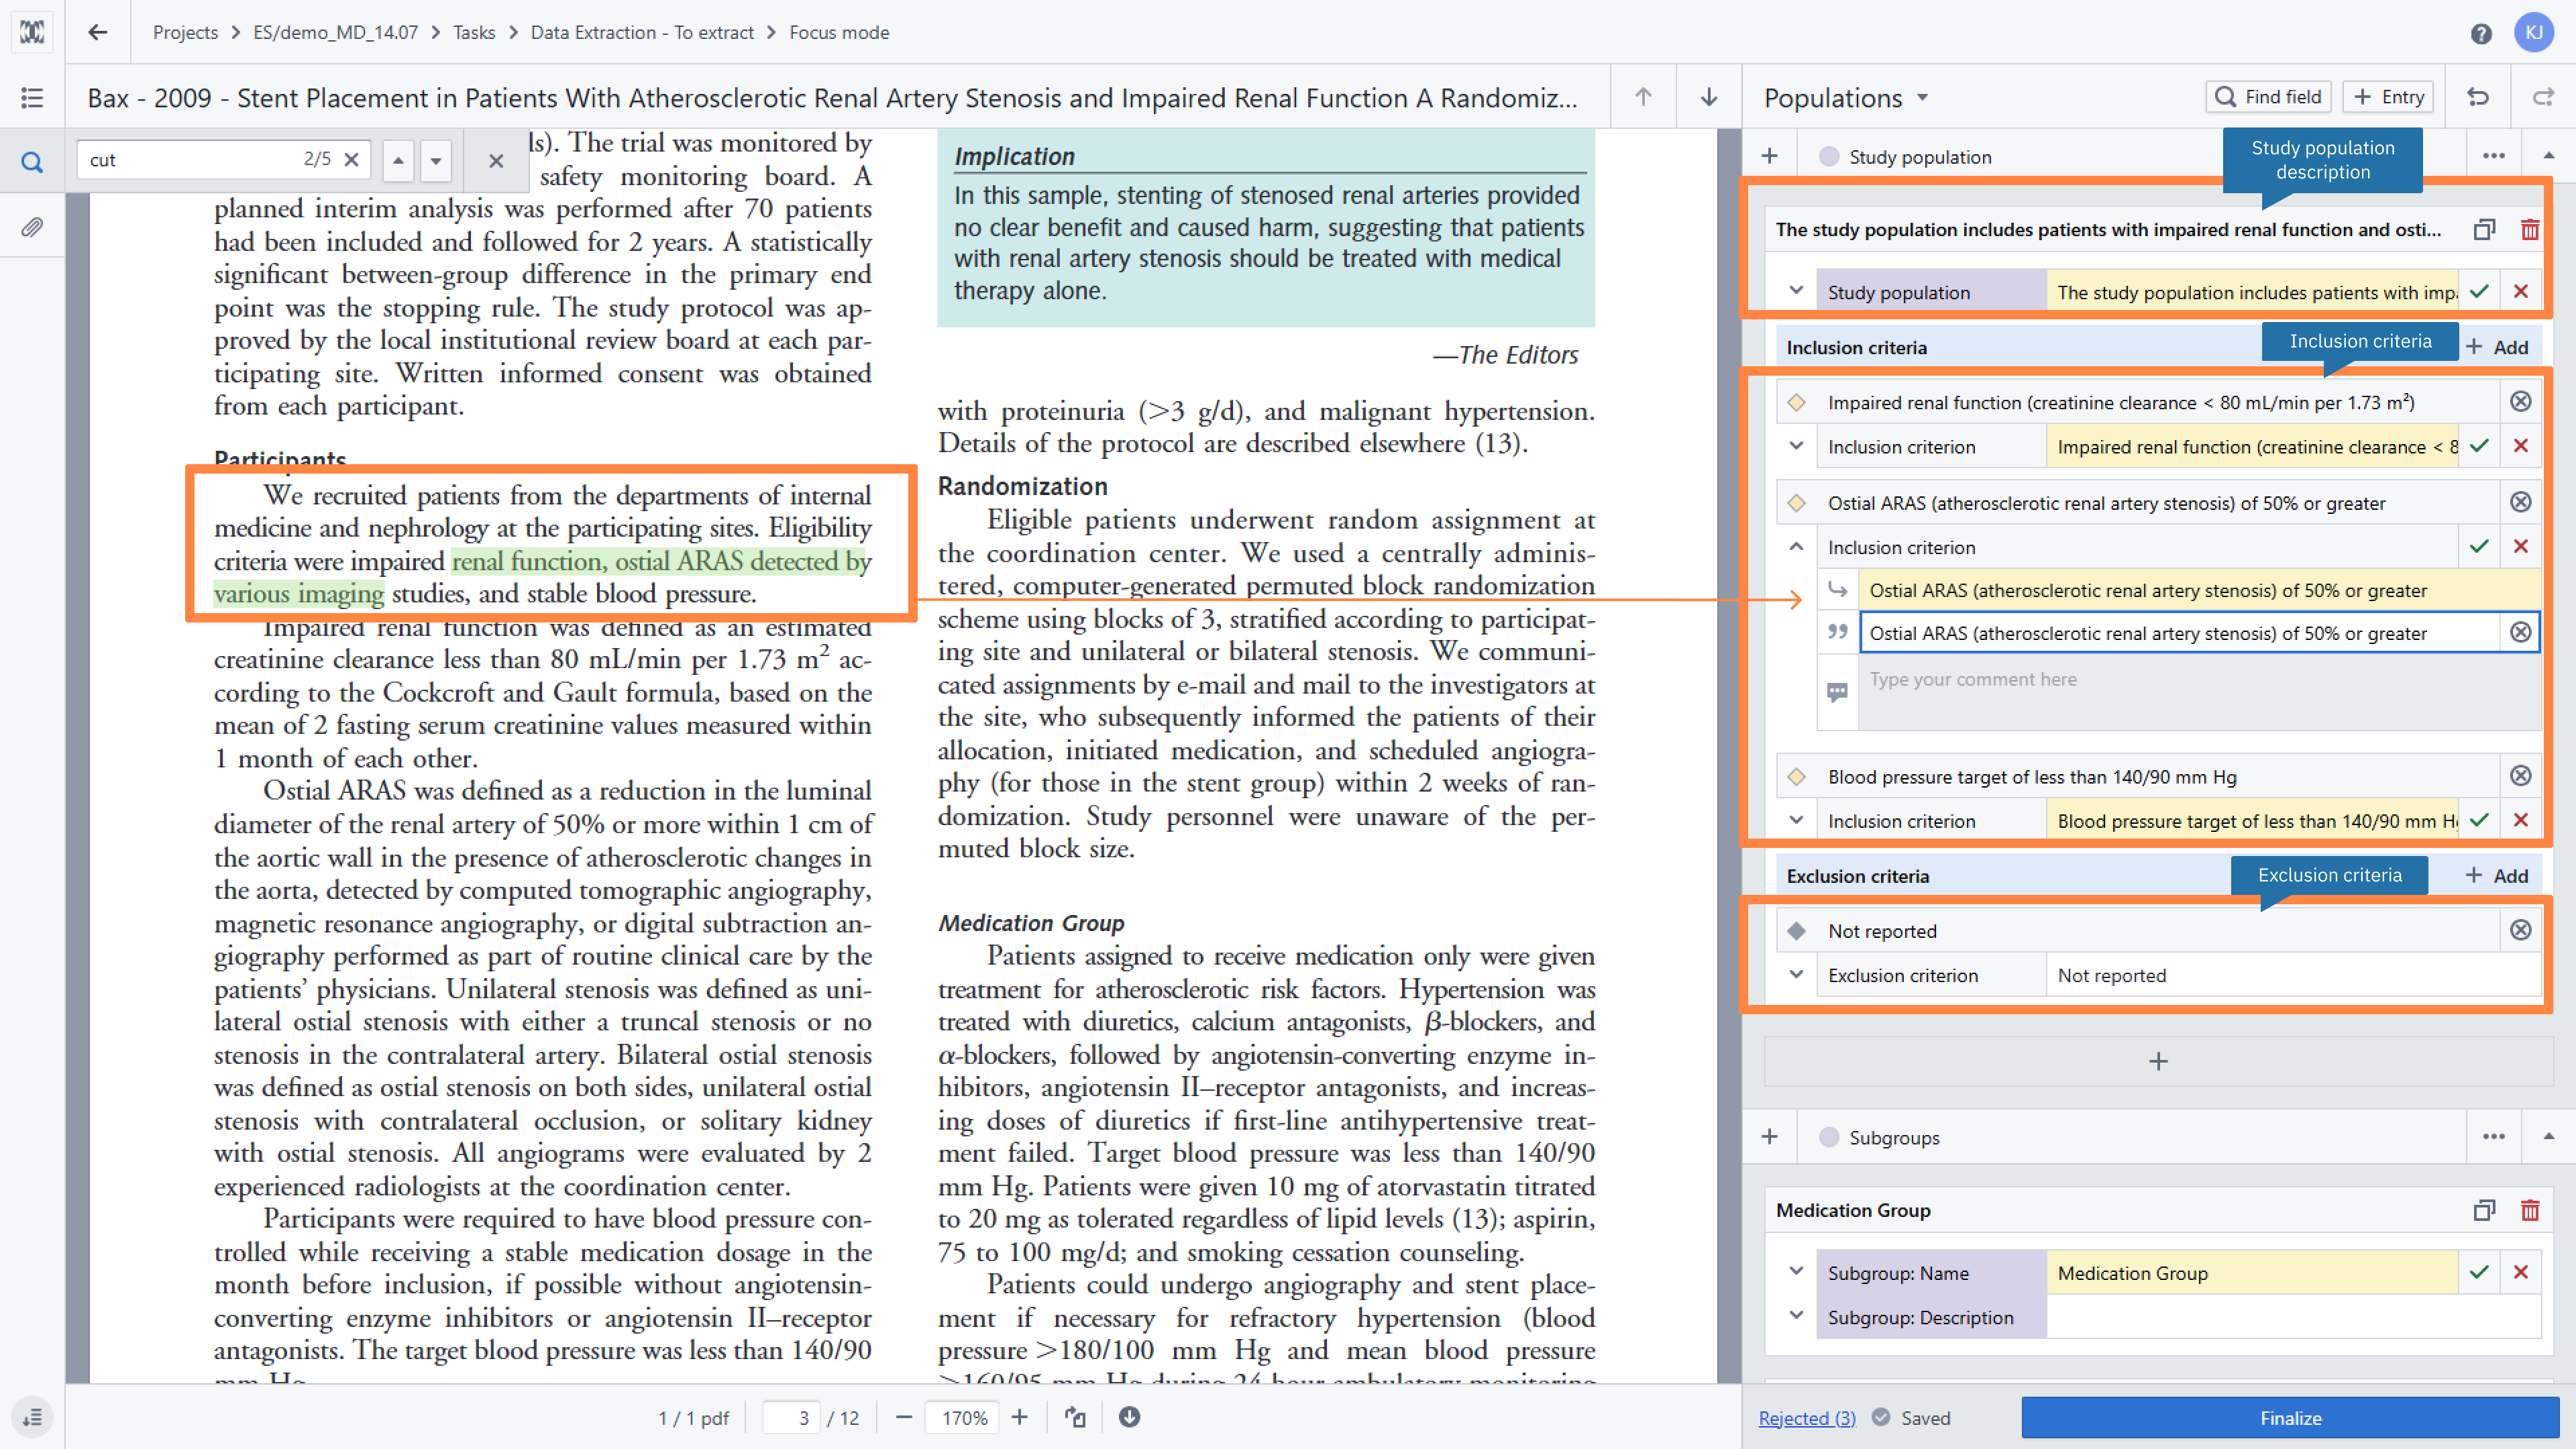2576x1449 pixels.
Task: Close the search bar
Action: 496,160
